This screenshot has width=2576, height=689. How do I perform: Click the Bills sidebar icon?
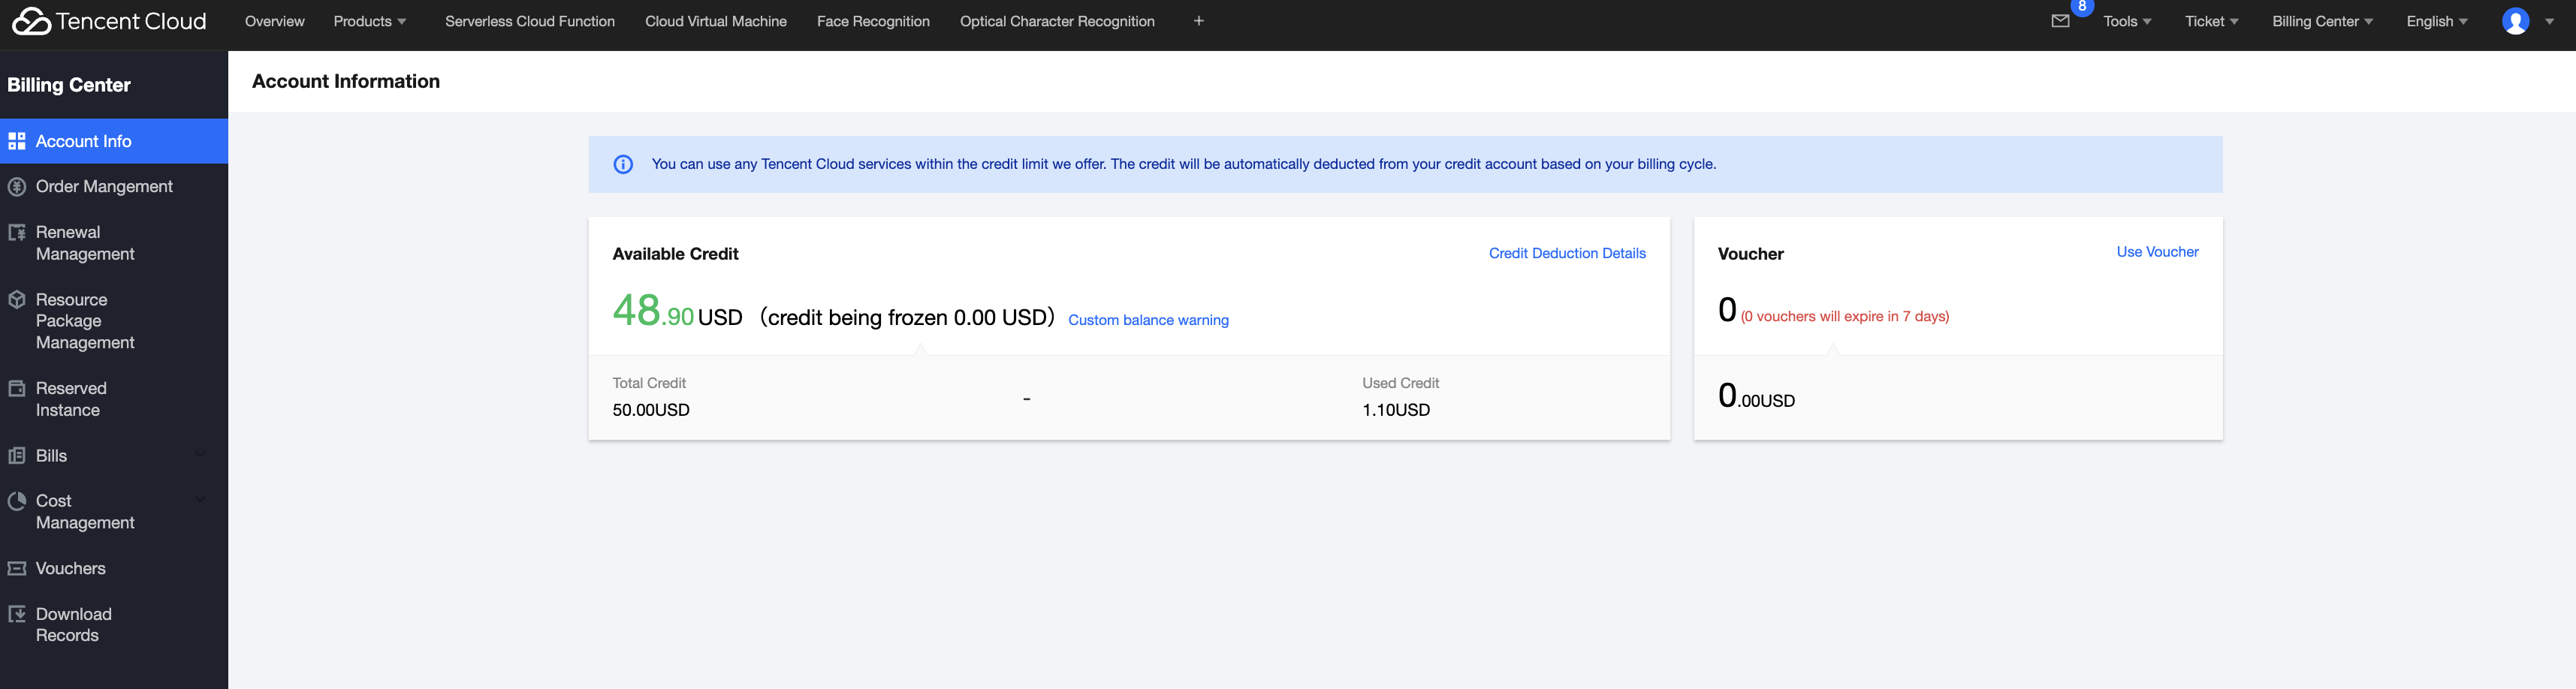point(17,456)
